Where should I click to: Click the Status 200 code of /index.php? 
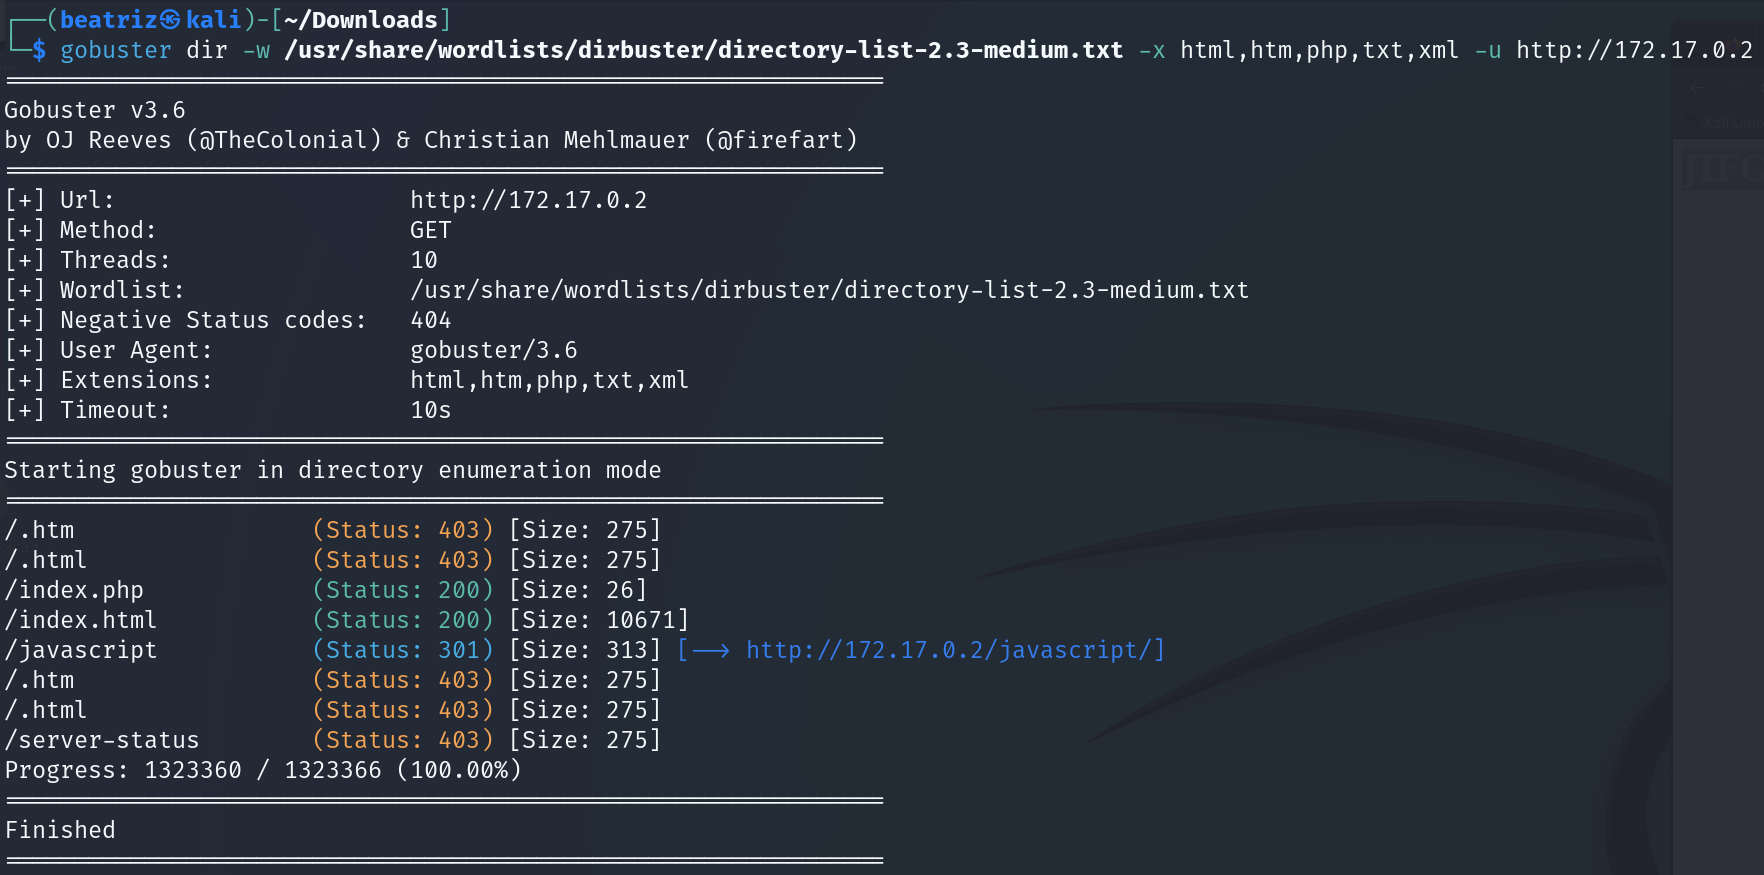[x=403, y=590]
